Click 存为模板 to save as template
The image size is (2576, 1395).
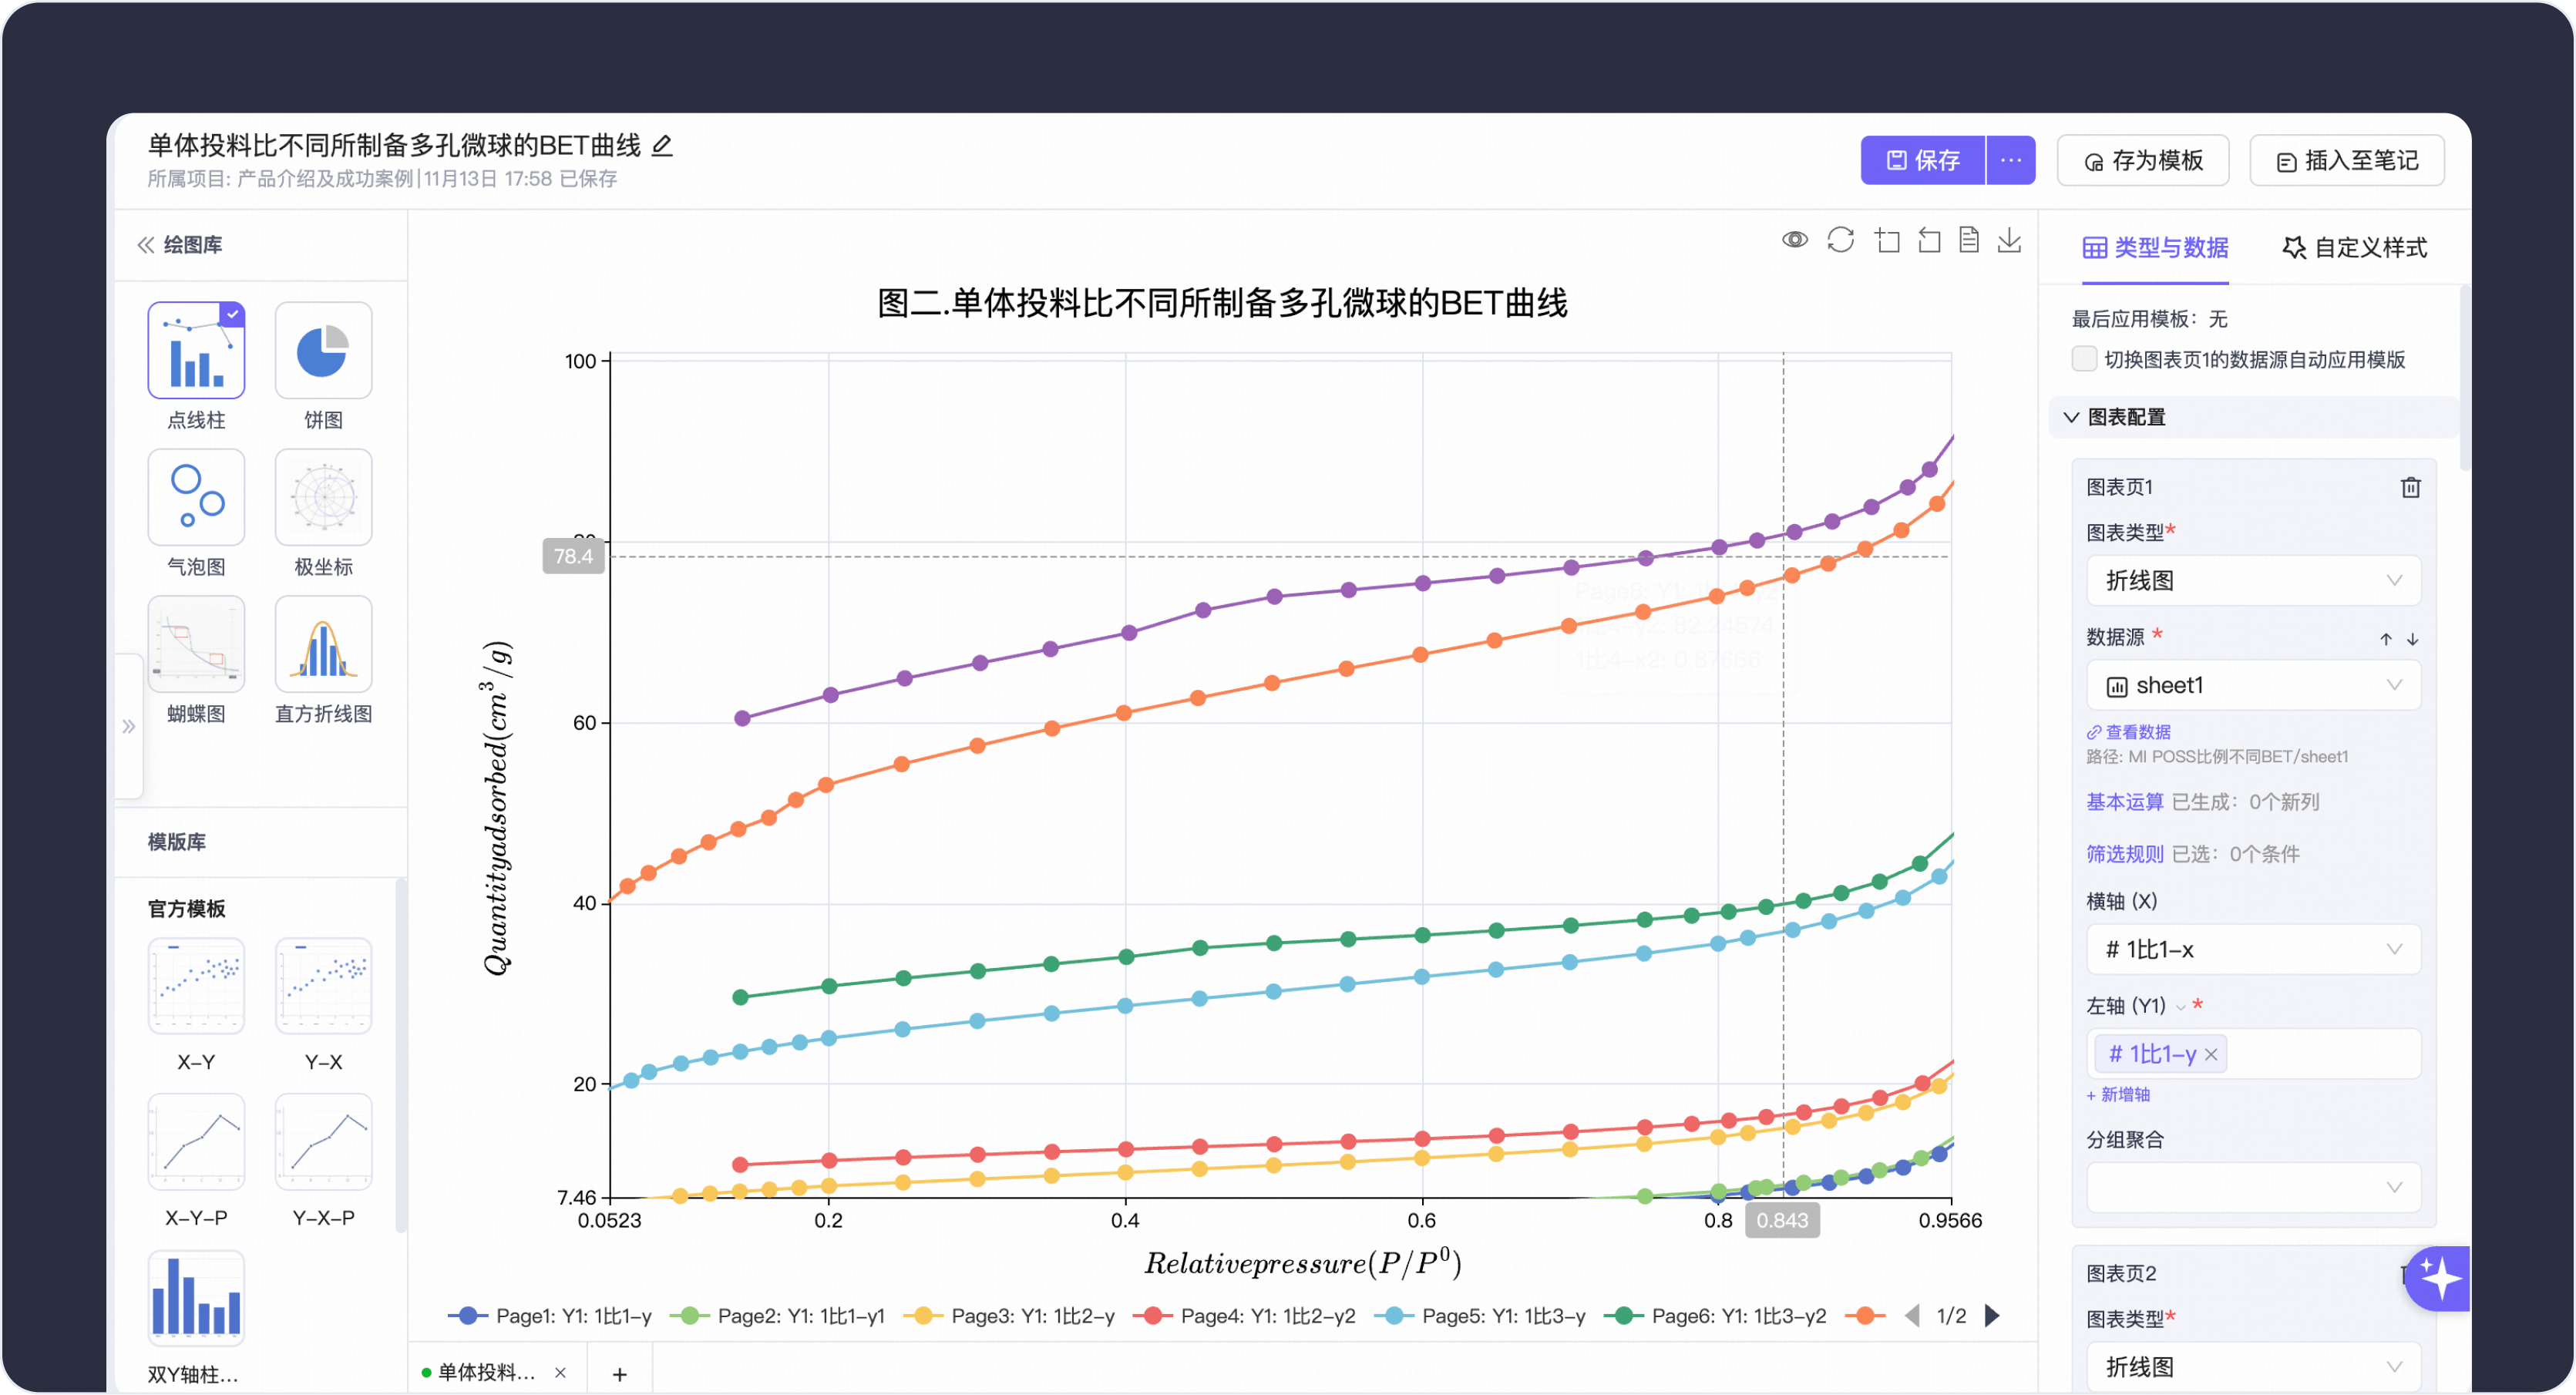coord(2143,160)
